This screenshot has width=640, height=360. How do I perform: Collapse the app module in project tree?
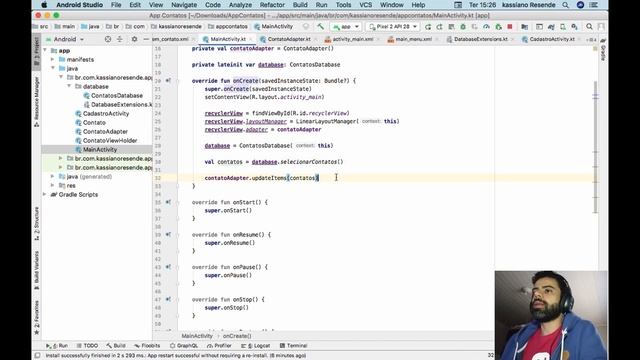(45, 51)
